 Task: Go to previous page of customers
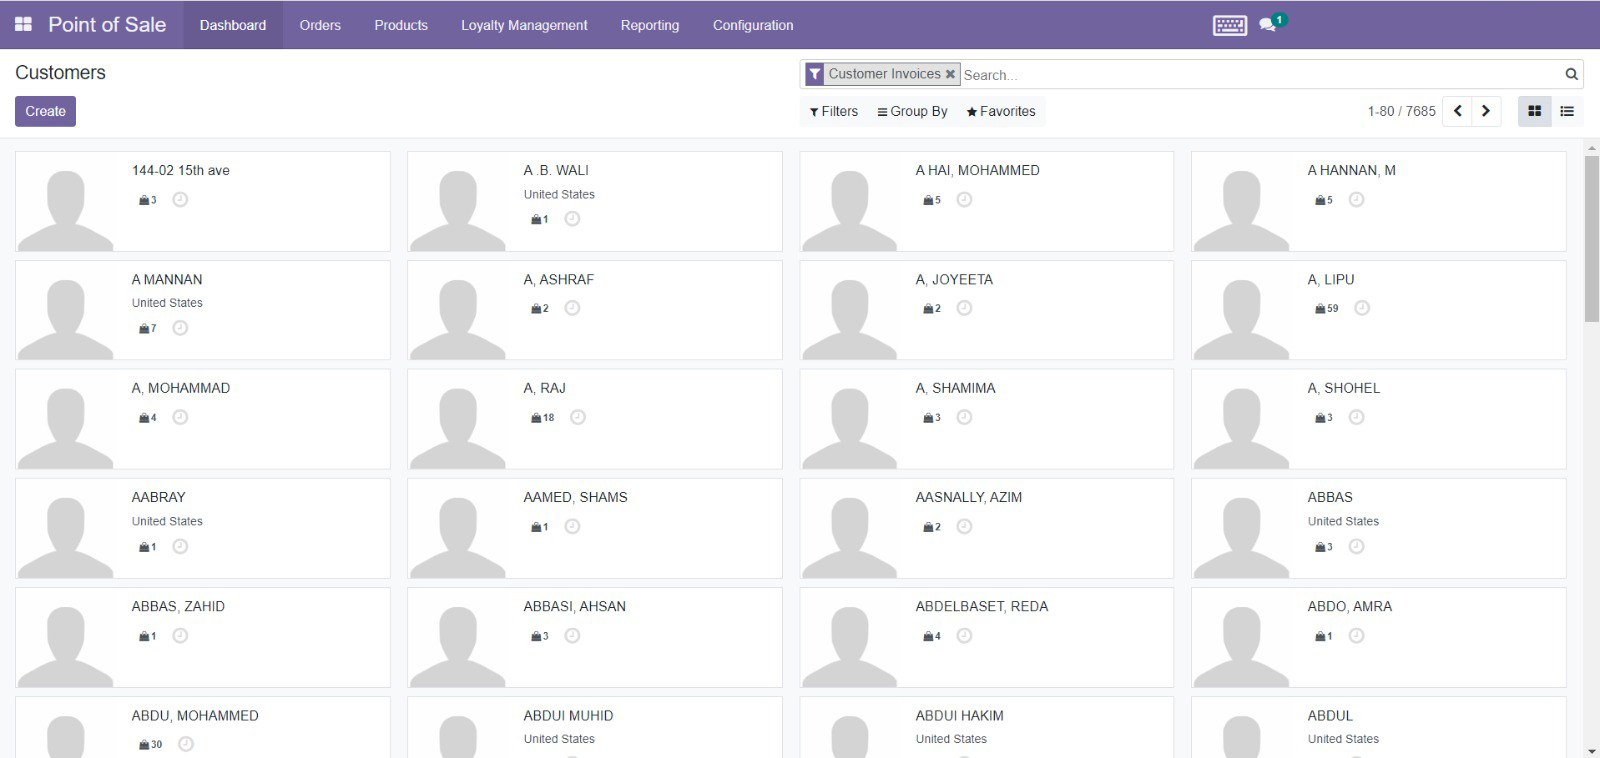pyautogui.click(x=1458, y=111)
